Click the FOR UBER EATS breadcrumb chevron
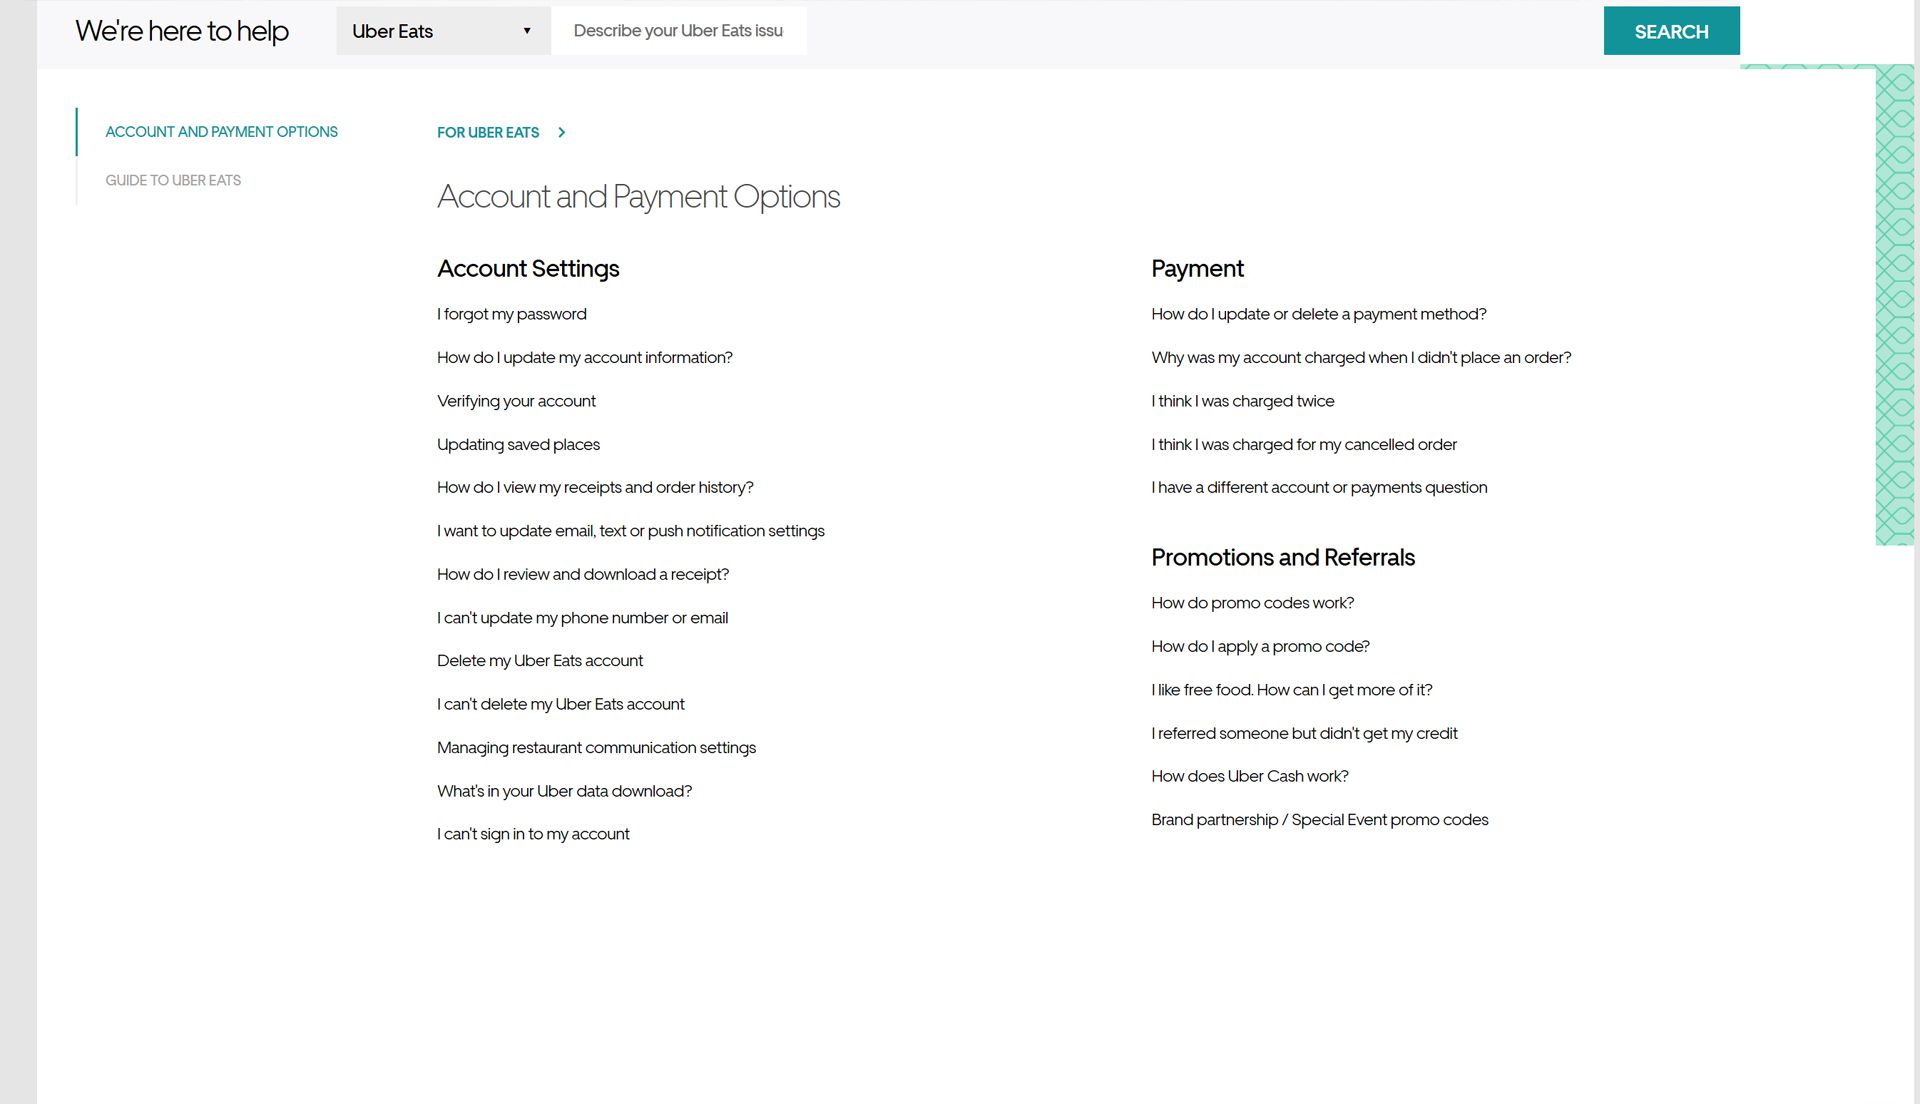Image resolution: width=1920 pixels, height=1104 pixels. tap(562, 132)
